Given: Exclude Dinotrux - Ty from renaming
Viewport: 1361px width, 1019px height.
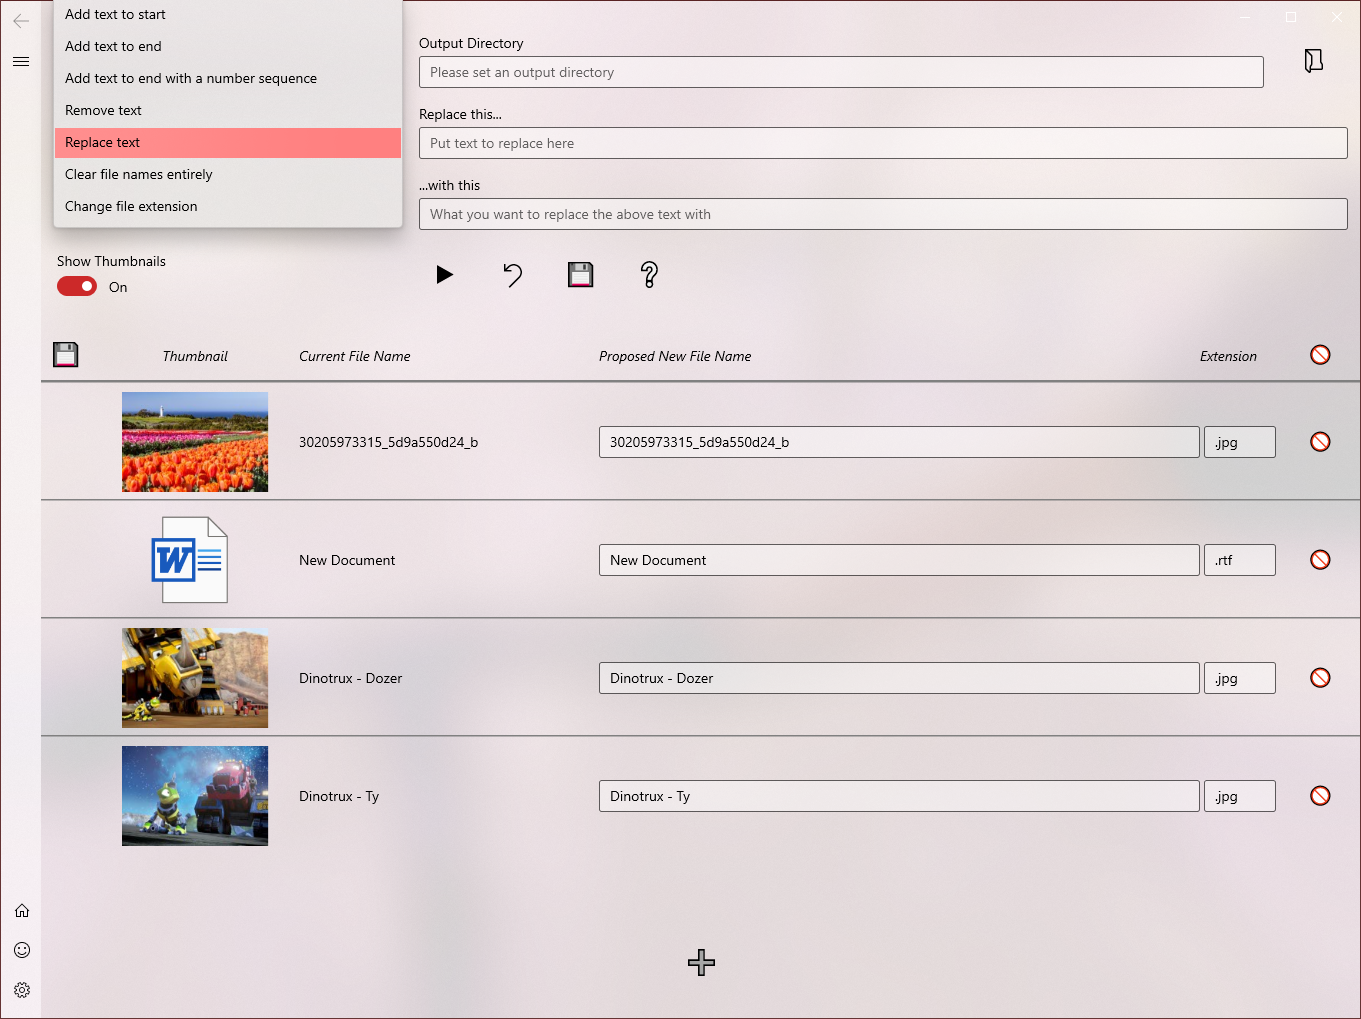Looking at the screenshot, I should pyautogui.click(x=1320, y=796).
